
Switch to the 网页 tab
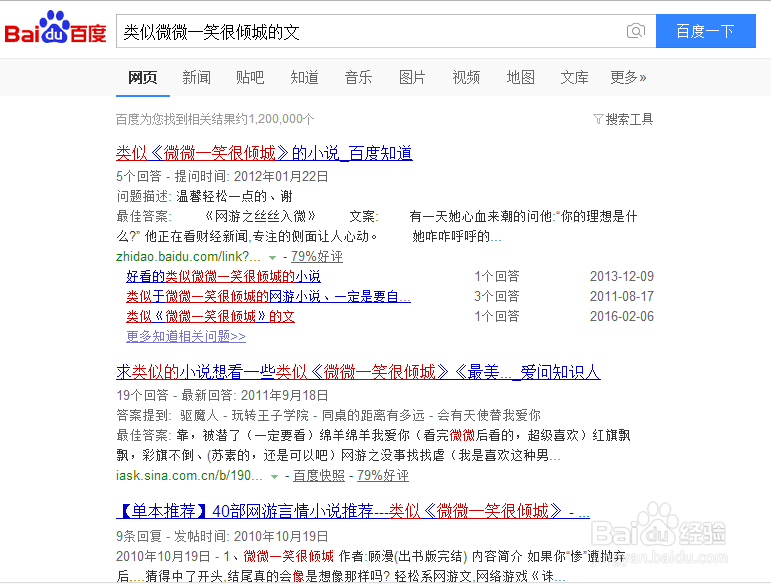[x=143, y=77]
